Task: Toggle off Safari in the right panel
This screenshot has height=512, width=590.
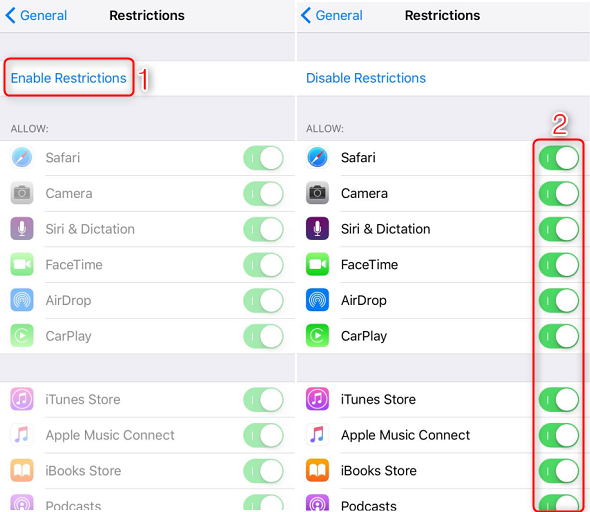Action: click(559, 158)
